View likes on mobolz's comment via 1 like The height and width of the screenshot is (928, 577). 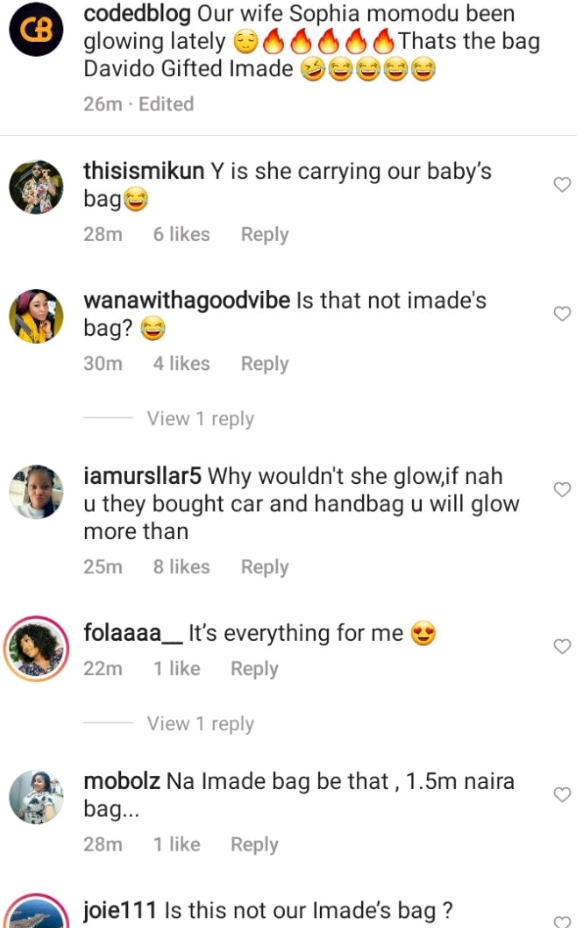[175, 844]
